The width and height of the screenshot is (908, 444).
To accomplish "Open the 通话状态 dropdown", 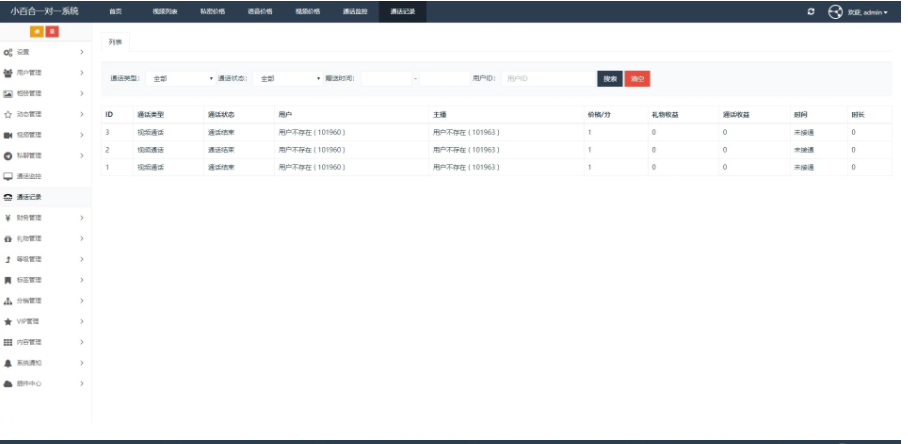I will pos(288,79).
